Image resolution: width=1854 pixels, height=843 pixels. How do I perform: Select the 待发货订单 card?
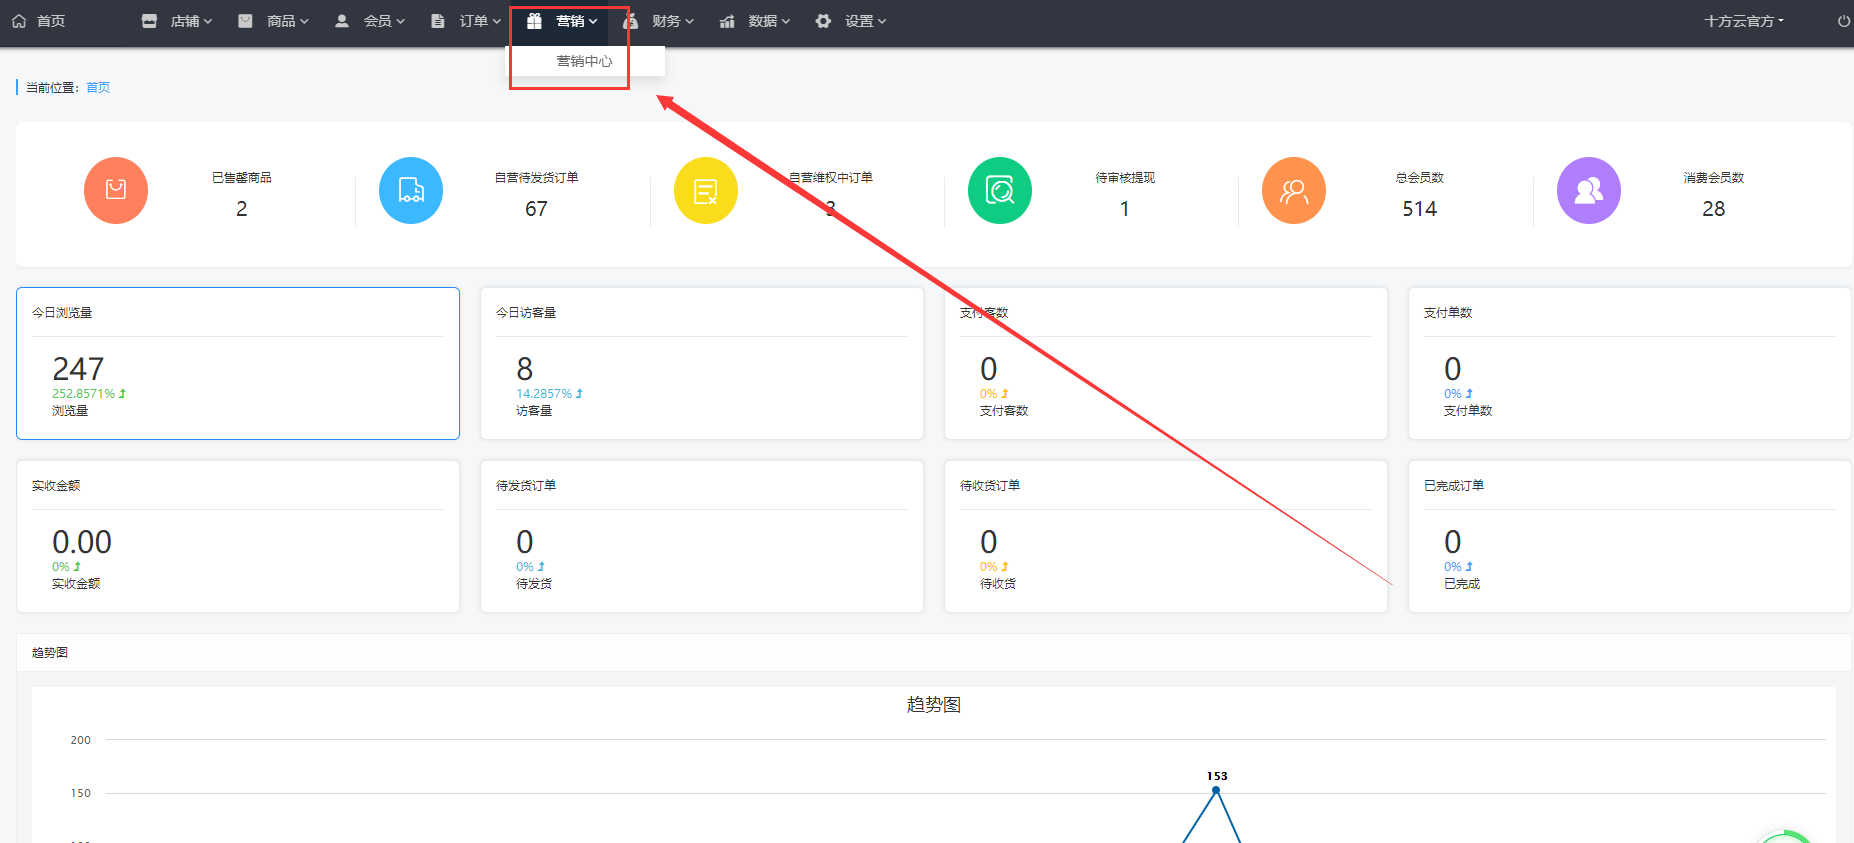tap(702, 536)
